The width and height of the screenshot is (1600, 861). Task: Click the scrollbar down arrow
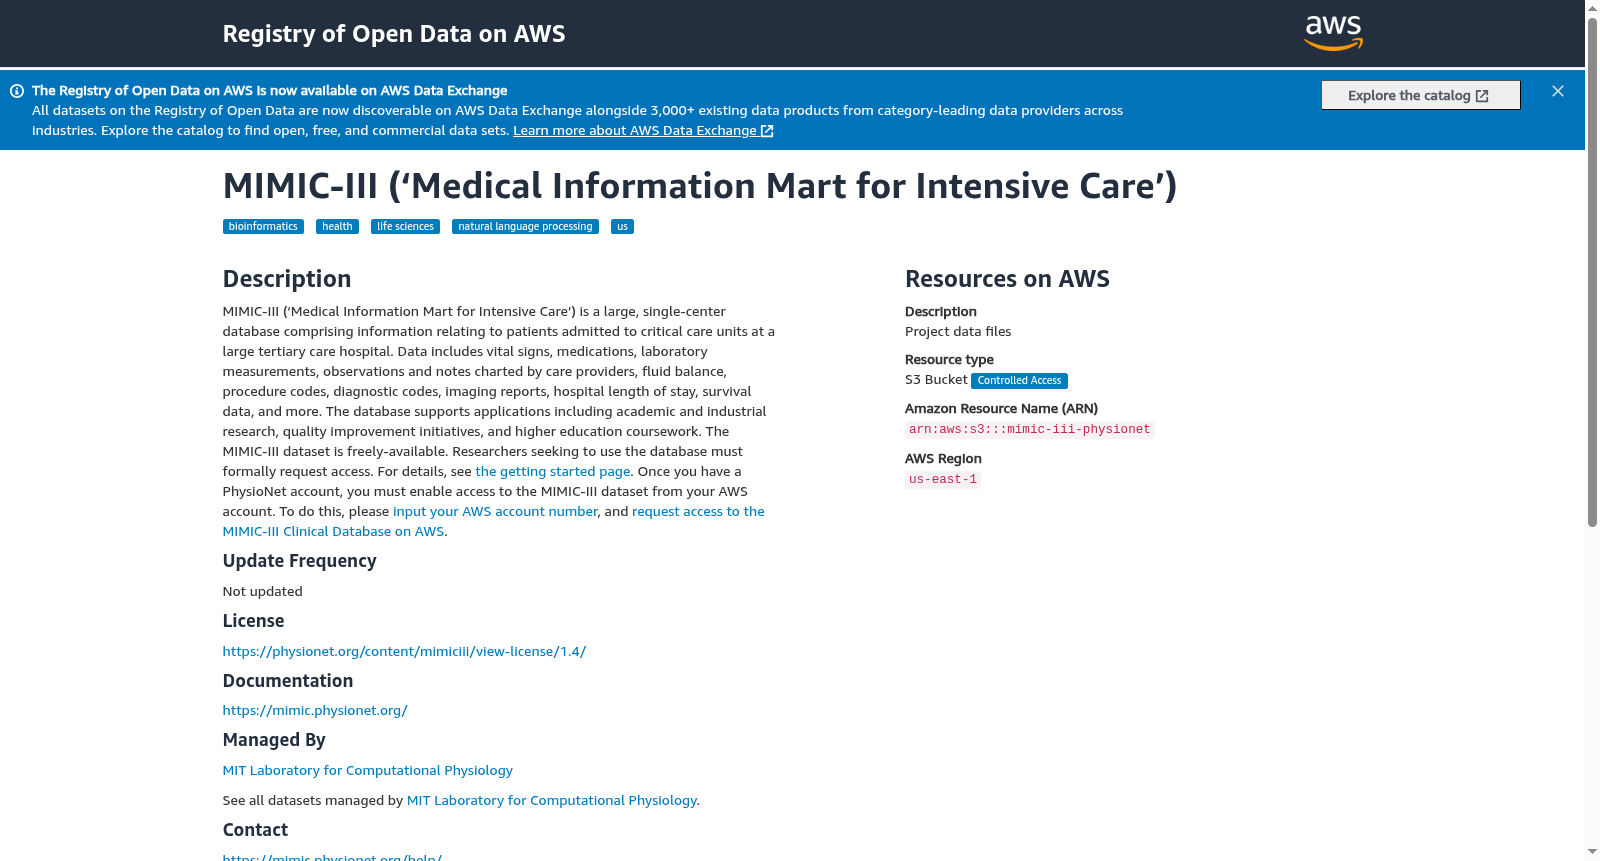(1593, 853)
